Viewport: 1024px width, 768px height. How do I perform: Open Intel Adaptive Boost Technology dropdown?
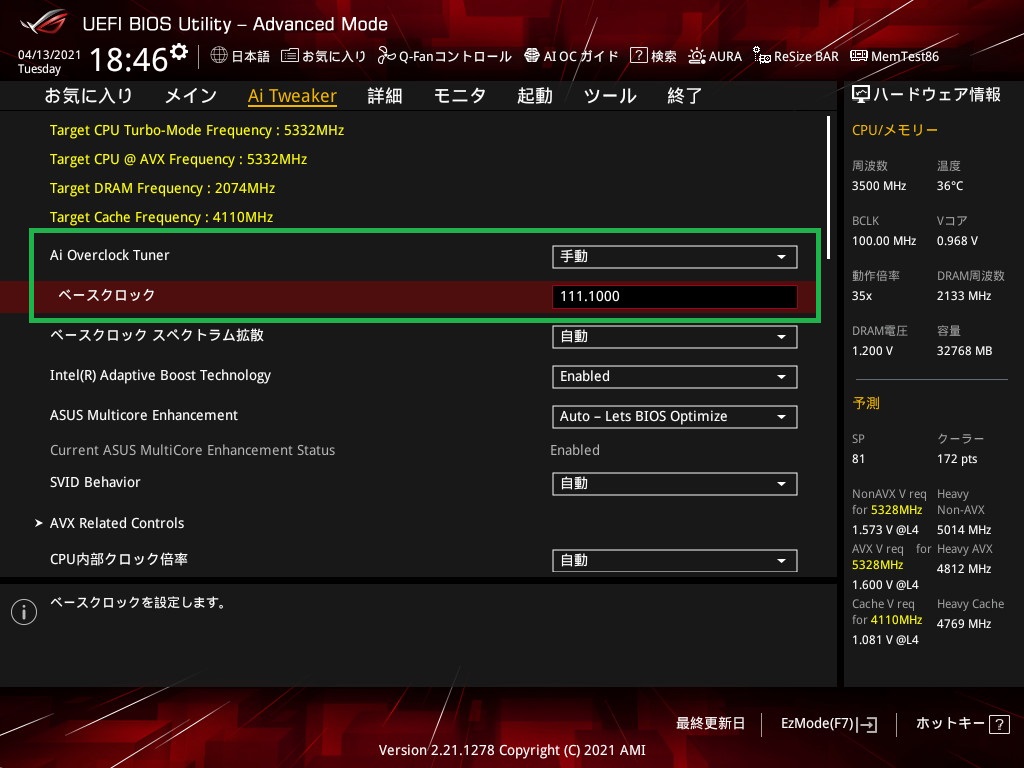pyautogui.click(x=674, y=377)
